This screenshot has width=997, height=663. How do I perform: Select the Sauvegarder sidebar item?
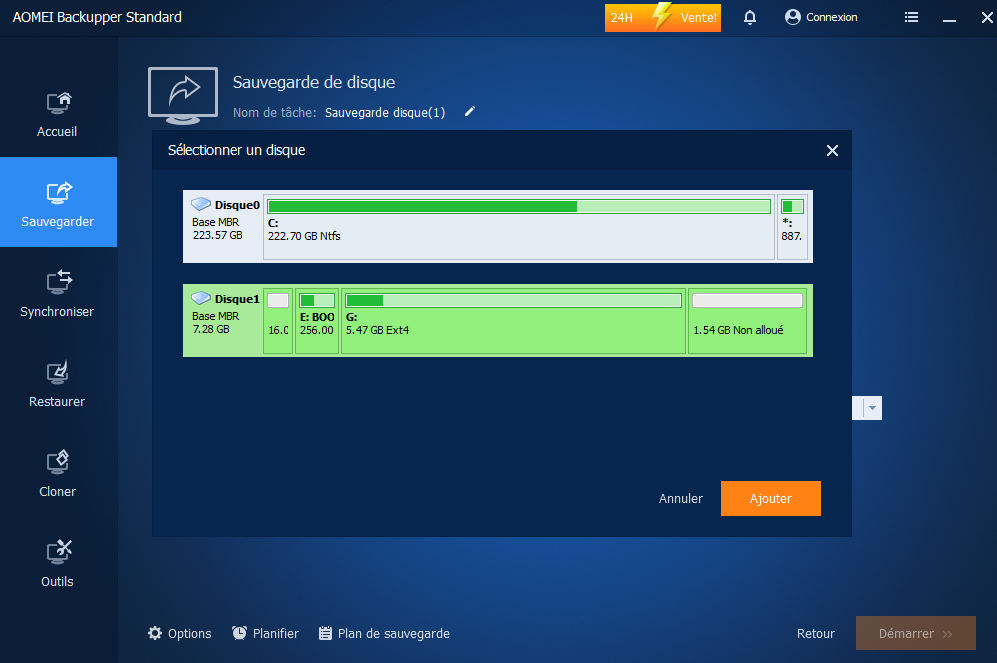(58, 202)
